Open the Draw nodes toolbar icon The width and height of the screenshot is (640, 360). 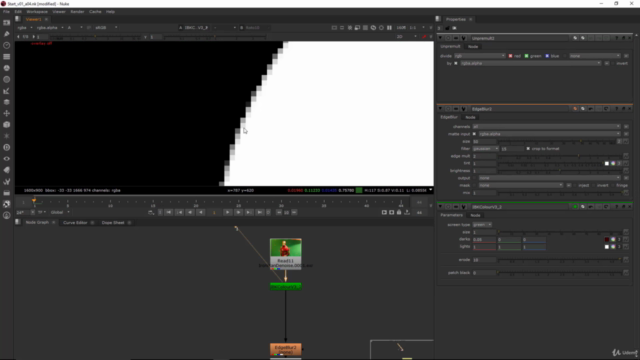click(7, 34)
